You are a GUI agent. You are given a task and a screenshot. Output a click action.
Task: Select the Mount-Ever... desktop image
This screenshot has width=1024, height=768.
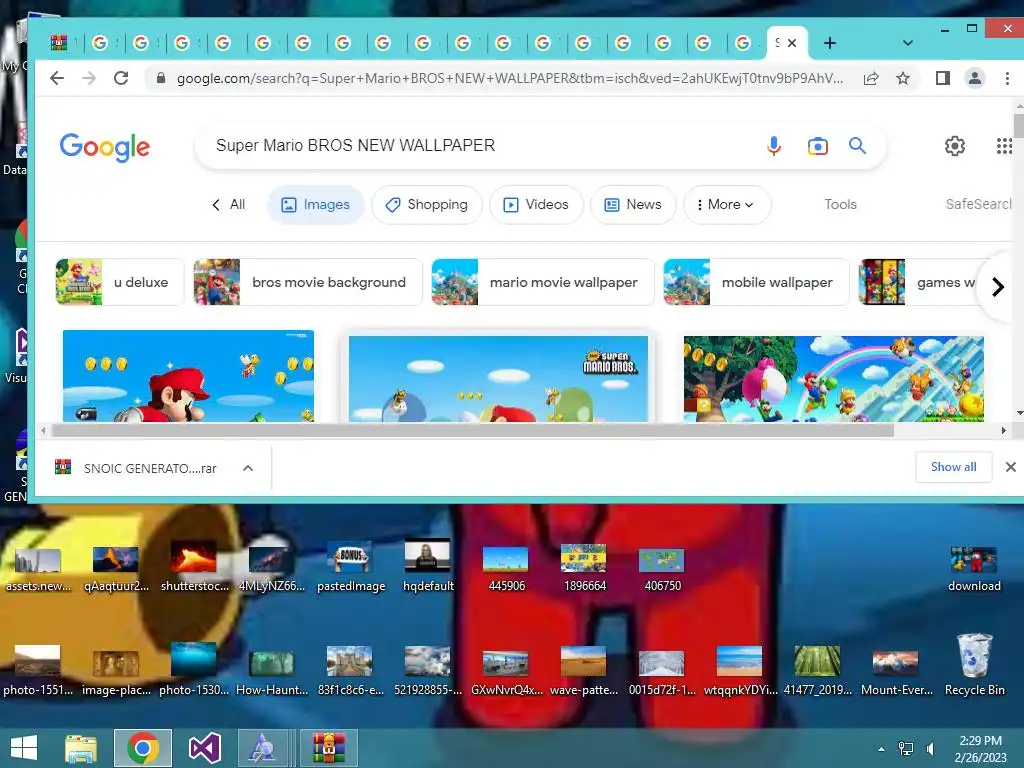pos(896,671)
